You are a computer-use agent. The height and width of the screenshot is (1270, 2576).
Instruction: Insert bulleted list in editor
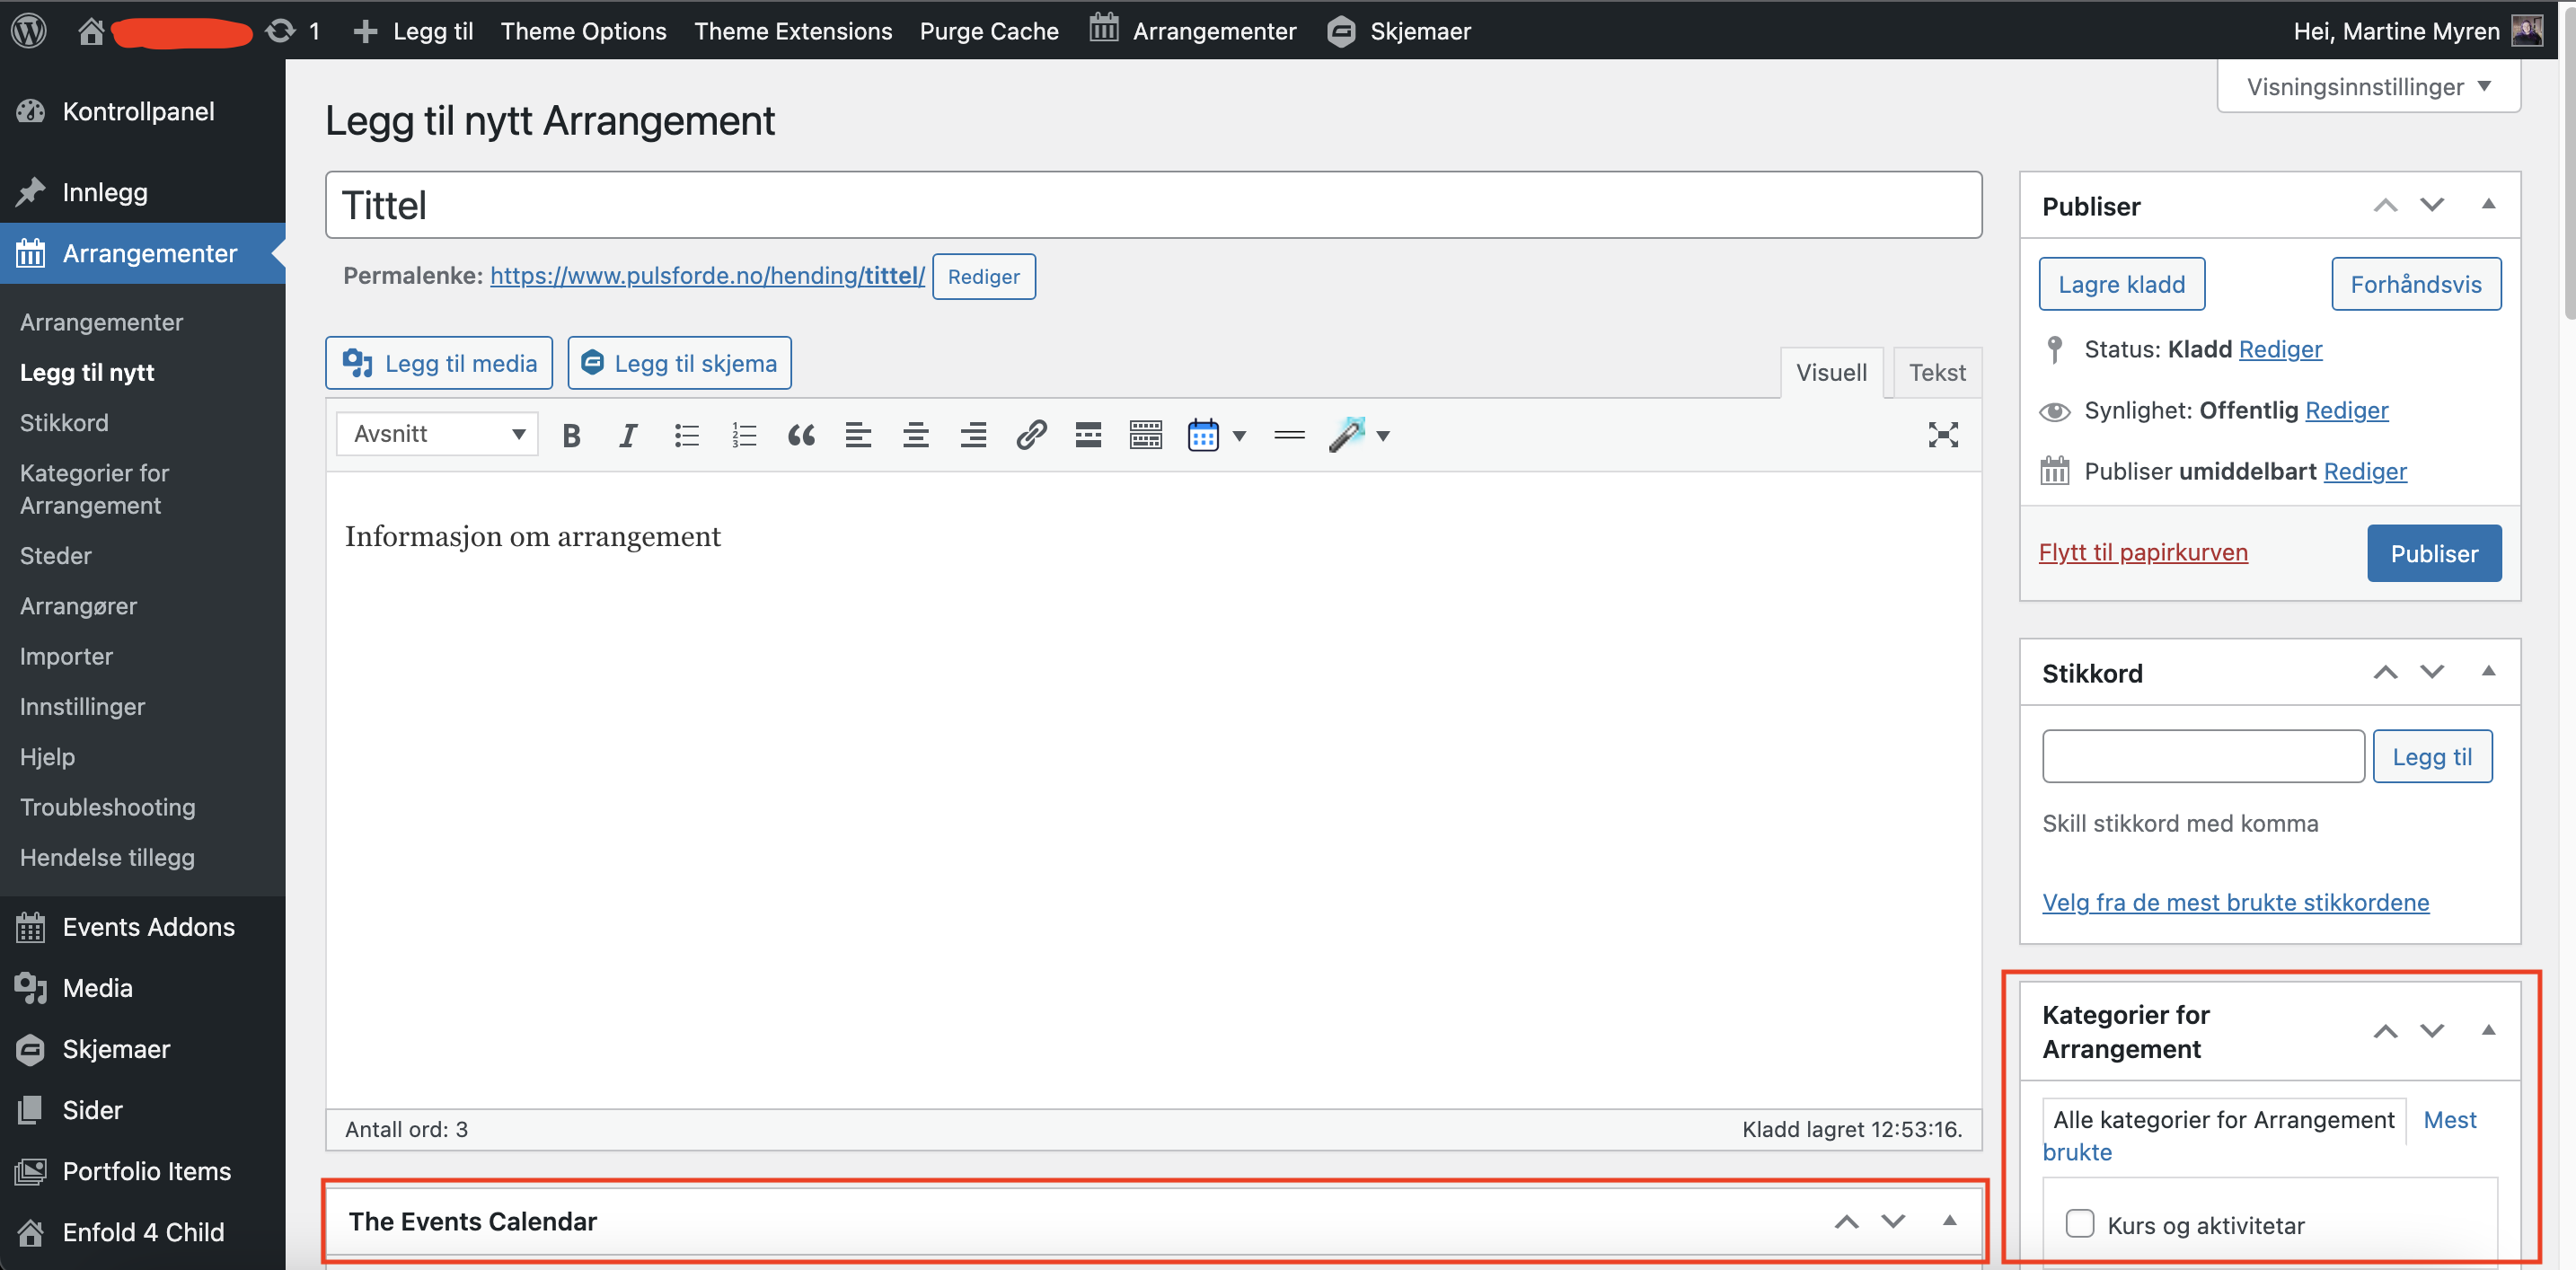click(686, 435)
